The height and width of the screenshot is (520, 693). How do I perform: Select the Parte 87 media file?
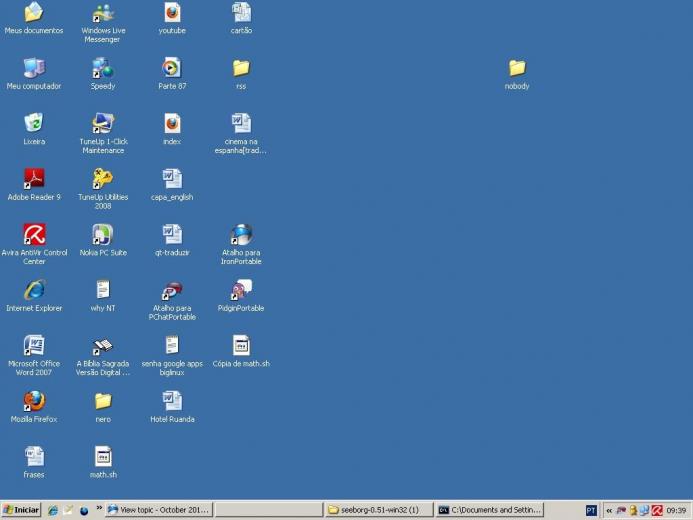172,68
